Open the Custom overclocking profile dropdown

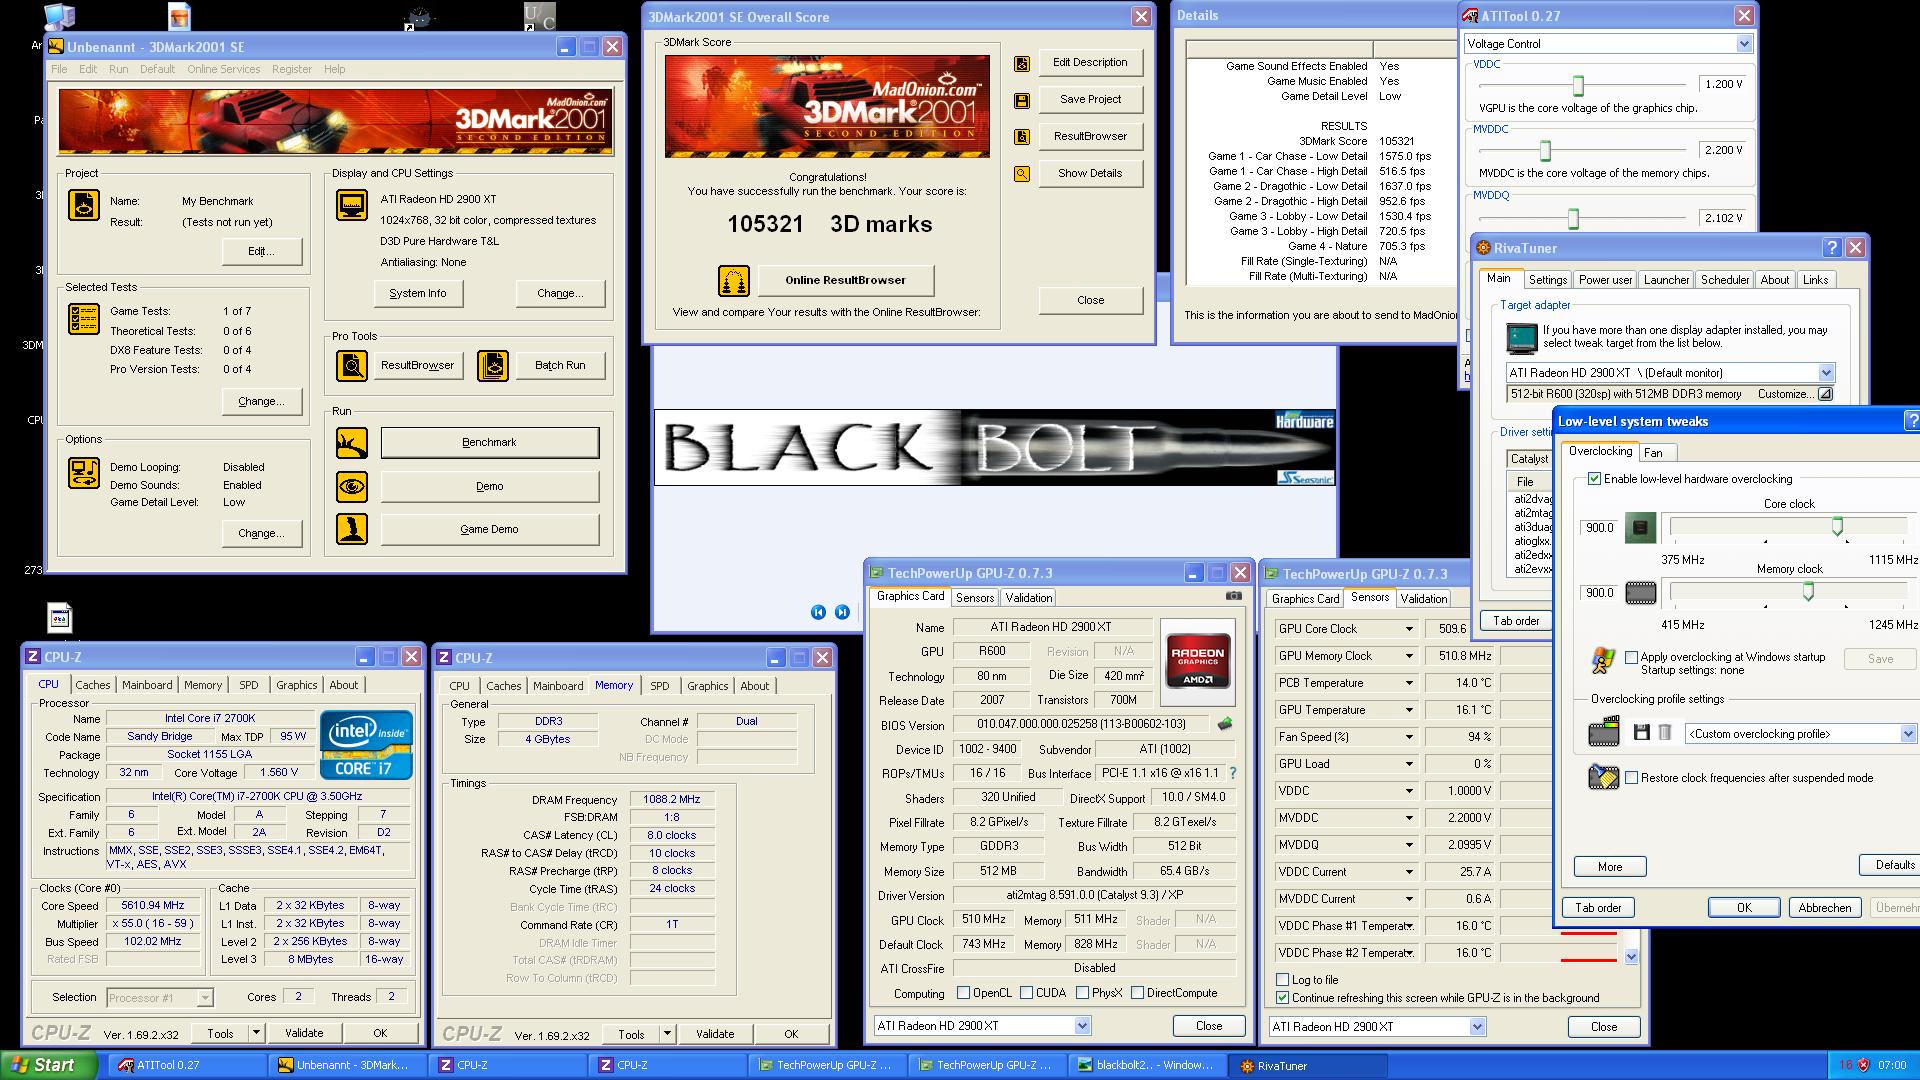click(x=1908, y=734)
